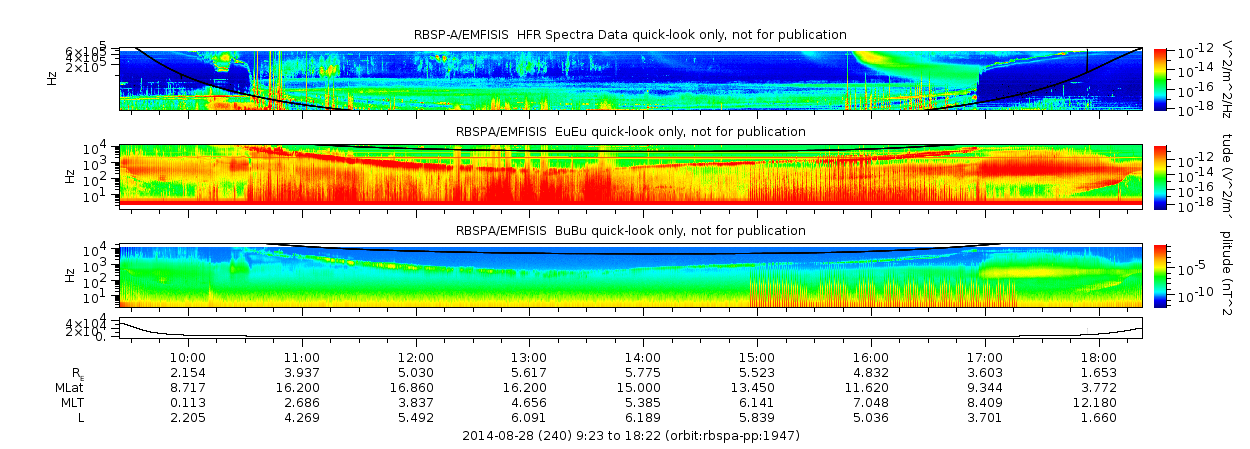Click the 12:00 time axis label
The image size is (1250, 449).
[416, 357]
